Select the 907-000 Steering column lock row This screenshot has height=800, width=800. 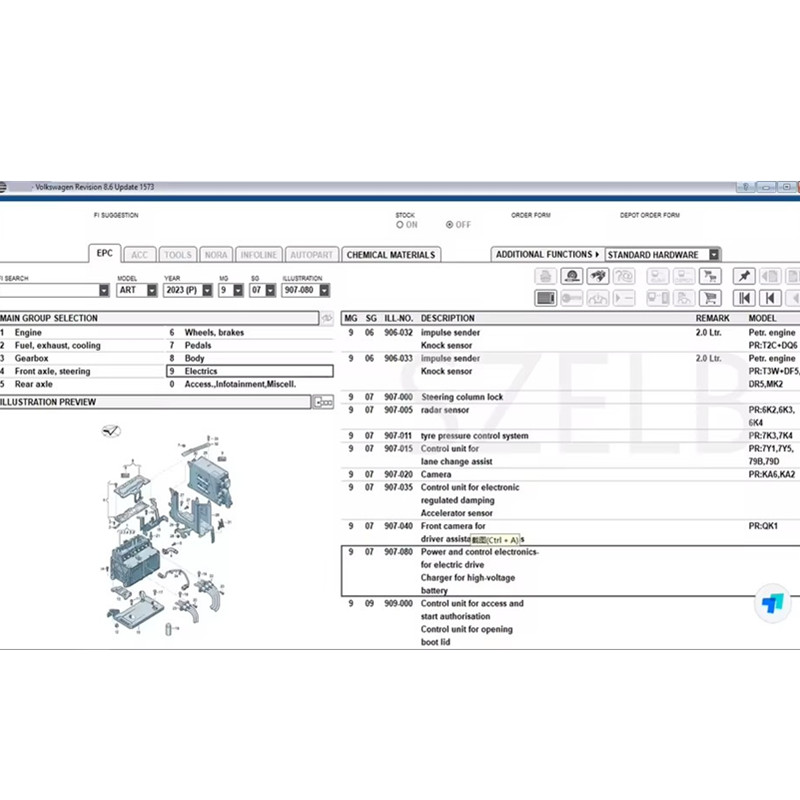(570, 397)
